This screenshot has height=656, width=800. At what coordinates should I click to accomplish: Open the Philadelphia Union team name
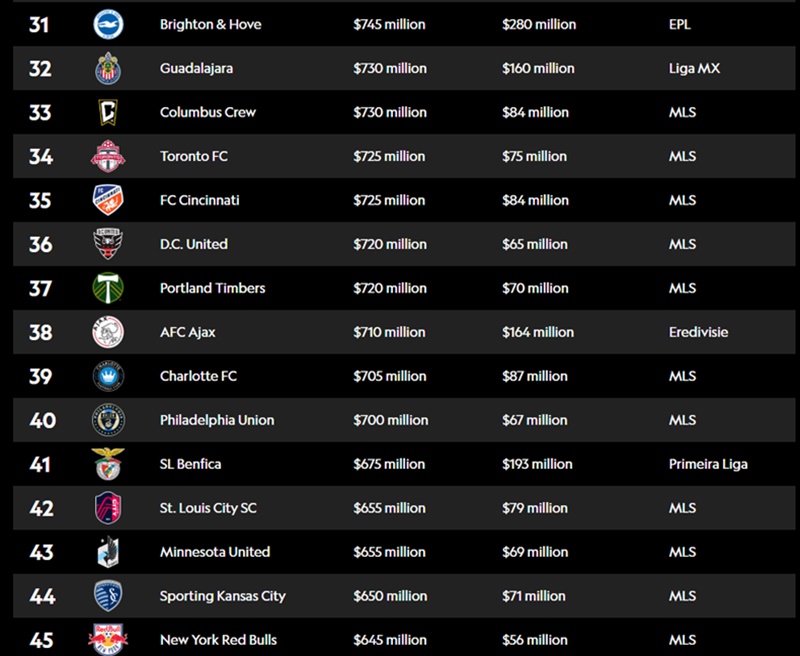pyautogui.click(x=217, y=420)
